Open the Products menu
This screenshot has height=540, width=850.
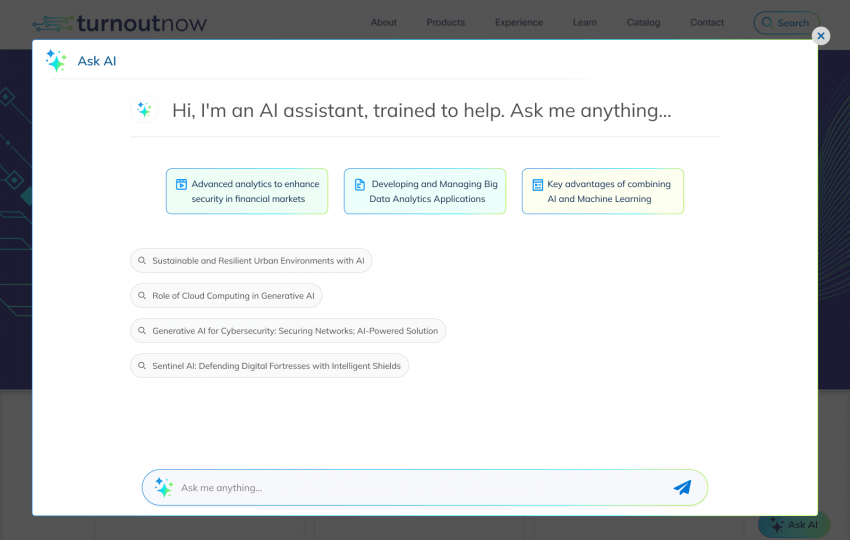tap(445, 22)
